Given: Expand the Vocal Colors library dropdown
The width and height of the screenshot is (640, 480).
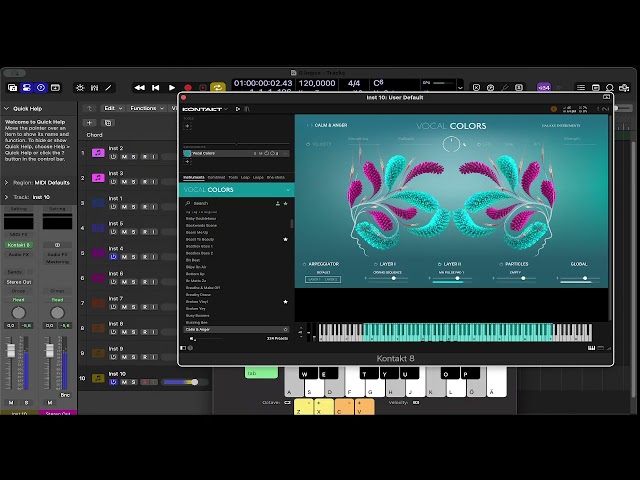Looking at the screenshot, I should click(x=288, y=190).
